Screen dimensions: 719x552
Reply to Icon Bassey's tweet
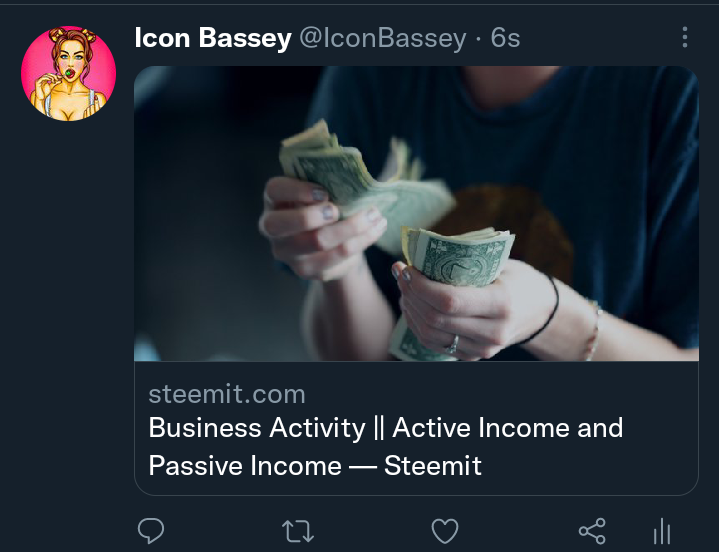click(x=151, y=530)
